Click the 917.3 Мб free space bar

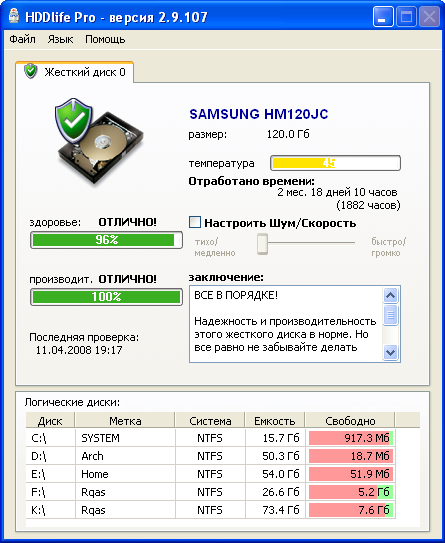(350, 438)
